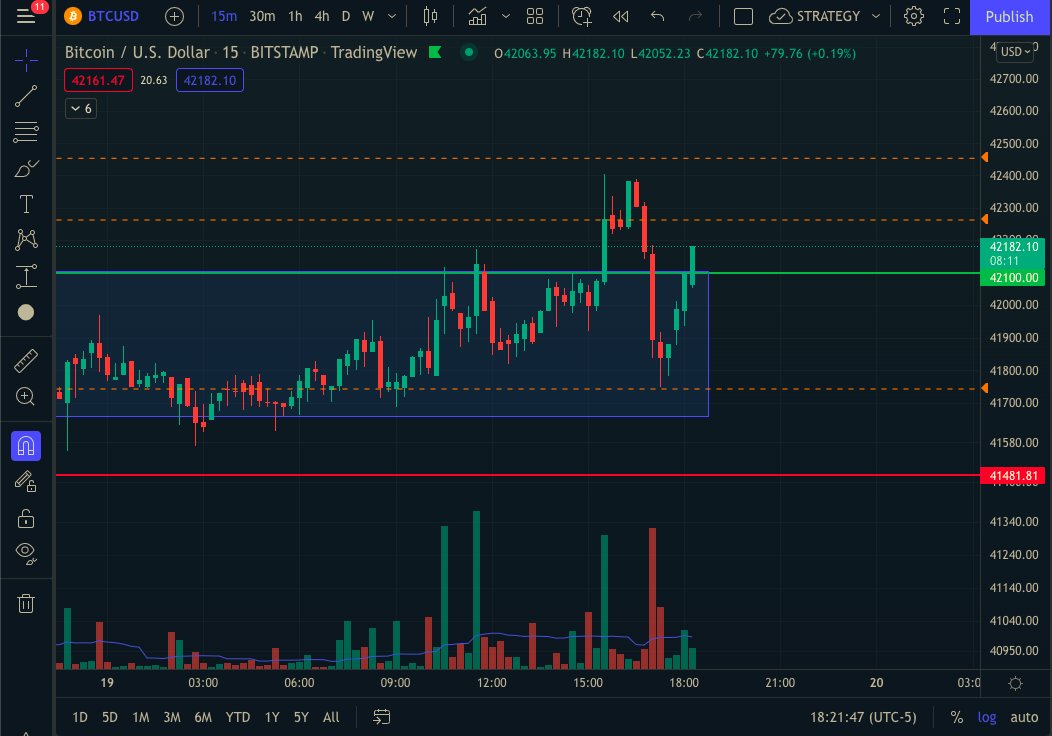Screen dimensions: 1052x736
Task: Toggle magnet mode snapping
Action: (x=26, y=446)
